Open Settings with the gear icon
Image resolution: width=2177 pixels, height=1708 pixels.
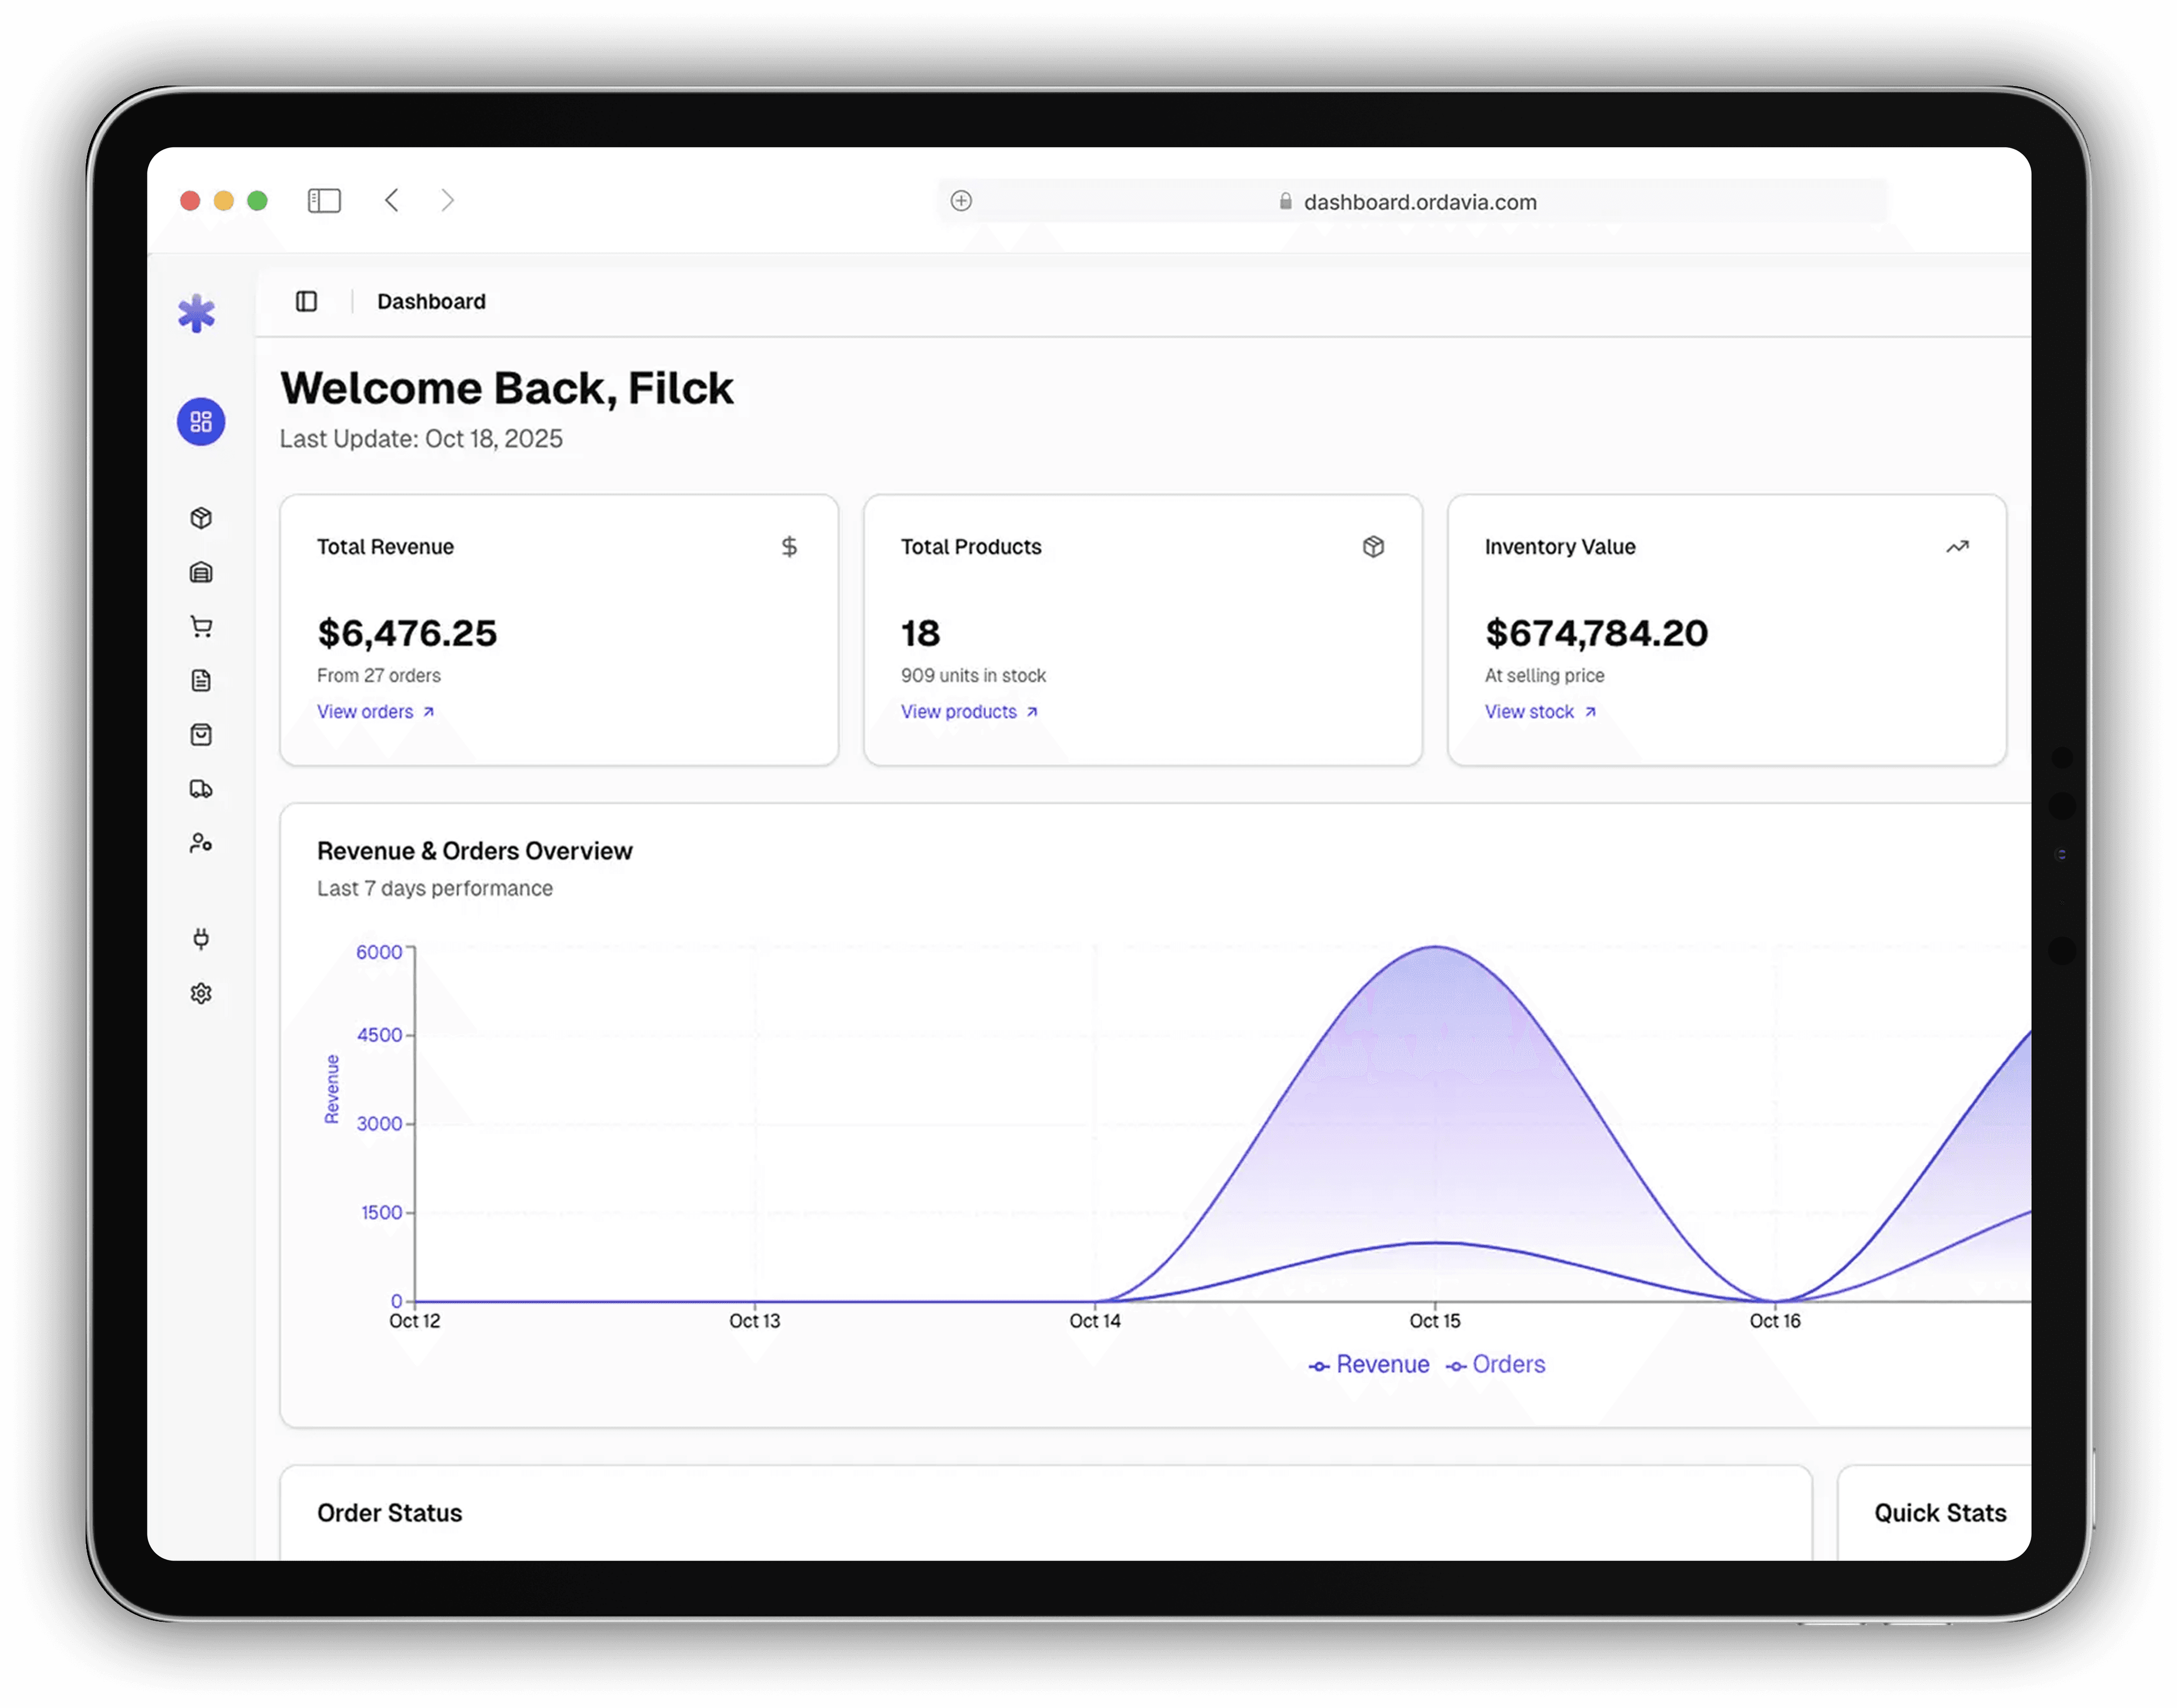click(x=201, y=992)
